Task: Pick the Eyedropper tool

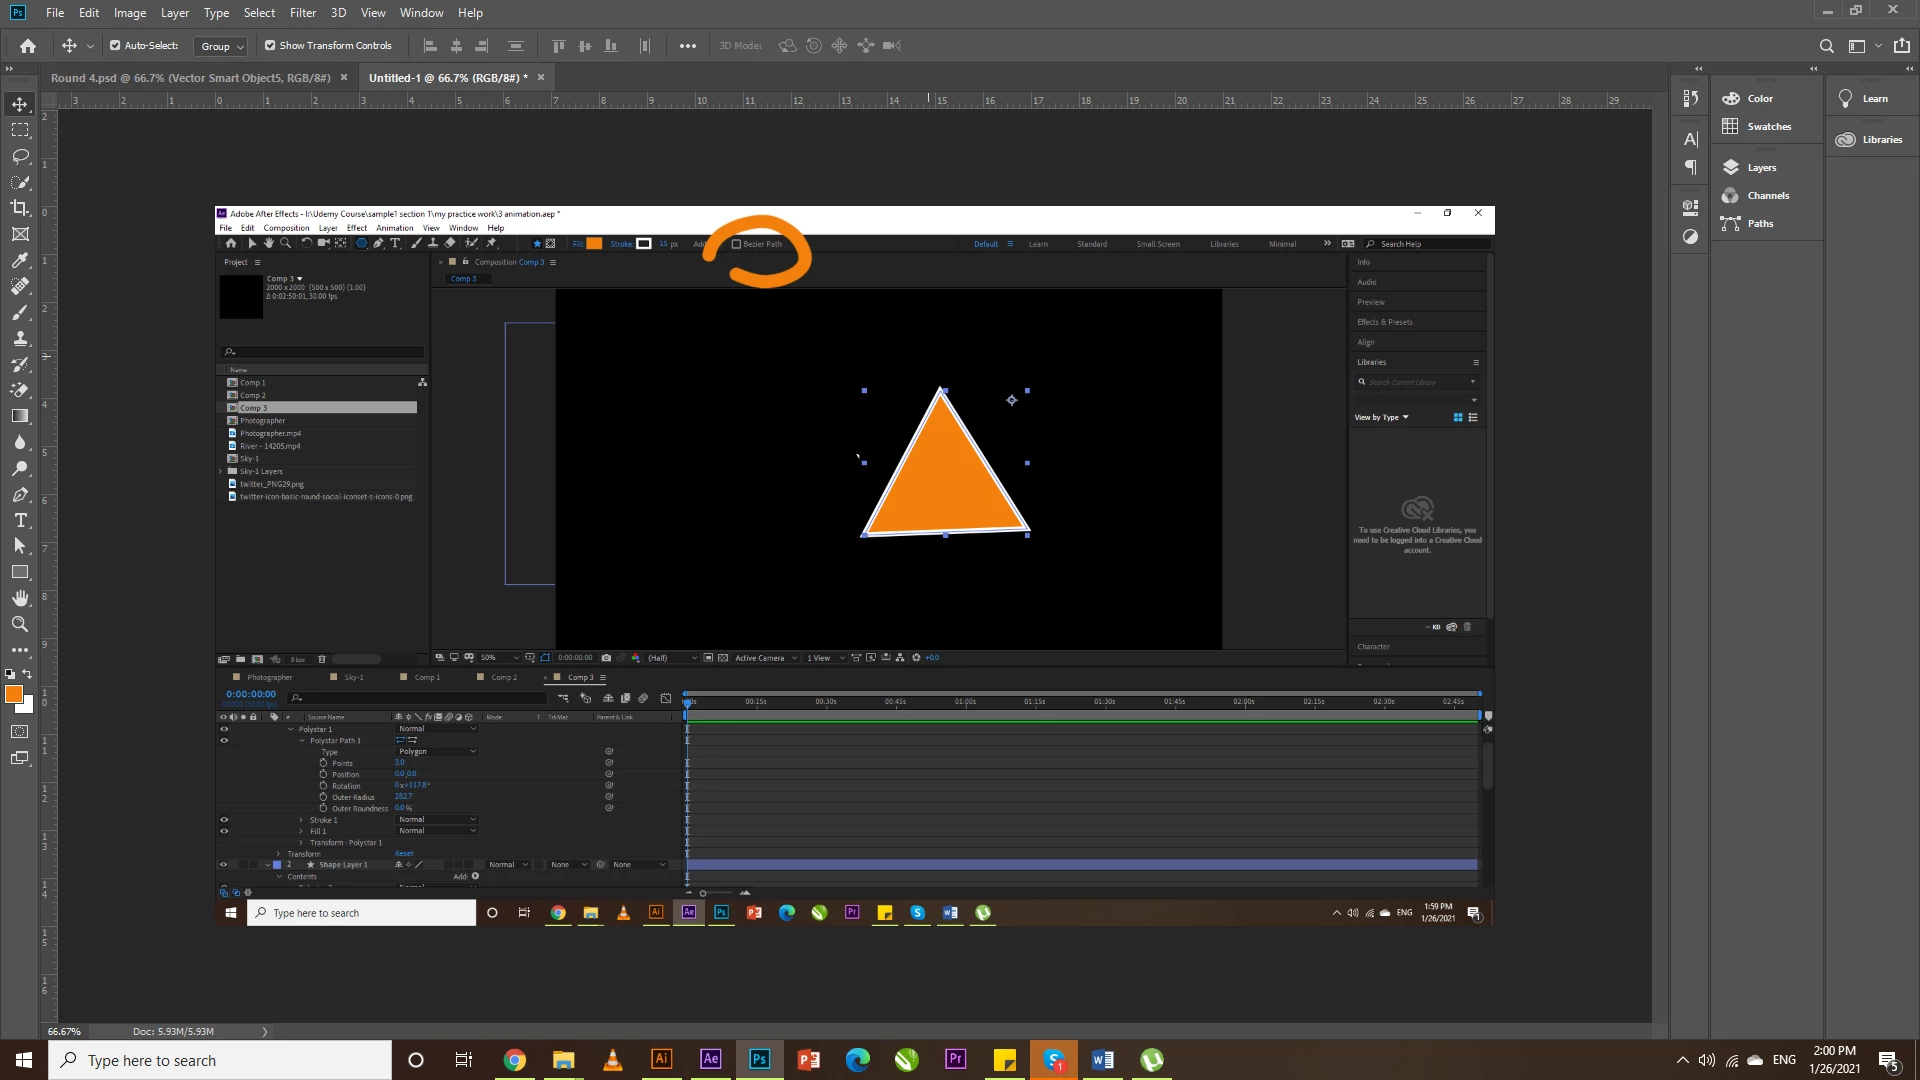Action: coord(20,260)
